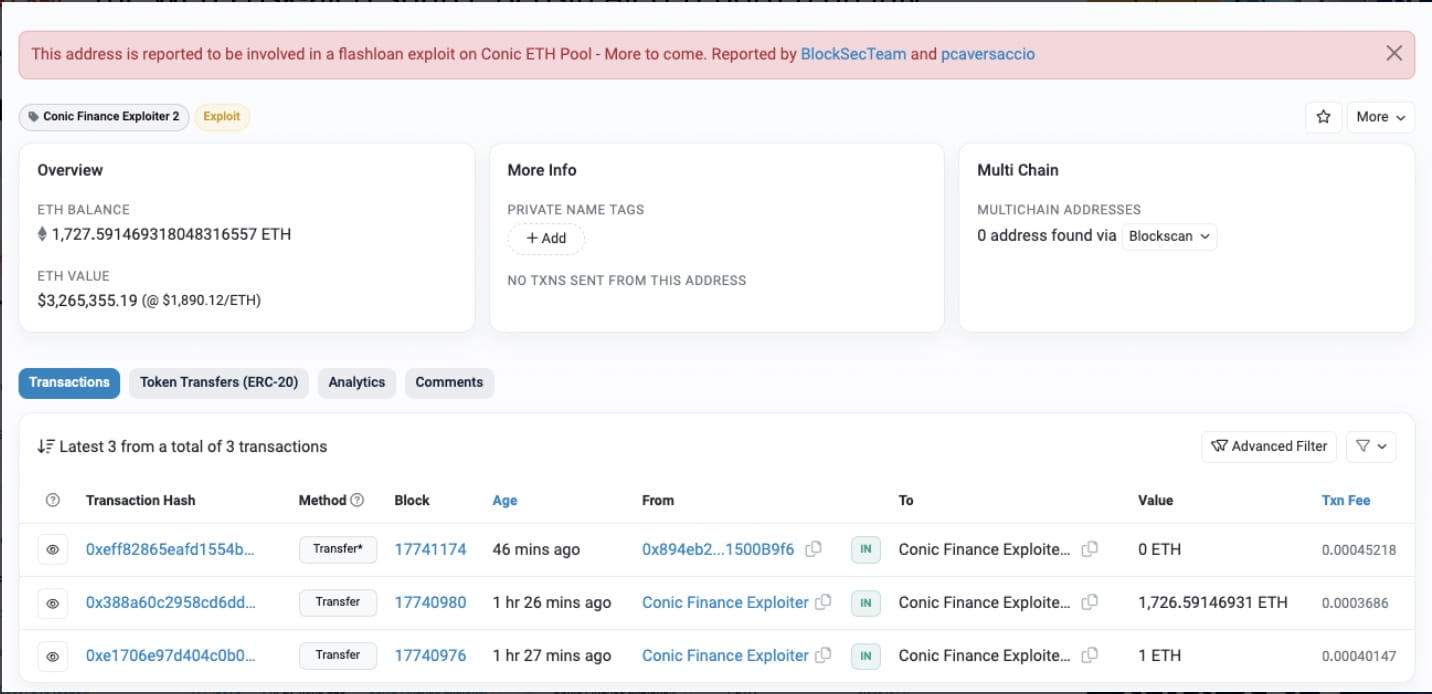Copy To address in block 17740976 row
This screenshot has height=694, width=1432.
coord(1090,655)
